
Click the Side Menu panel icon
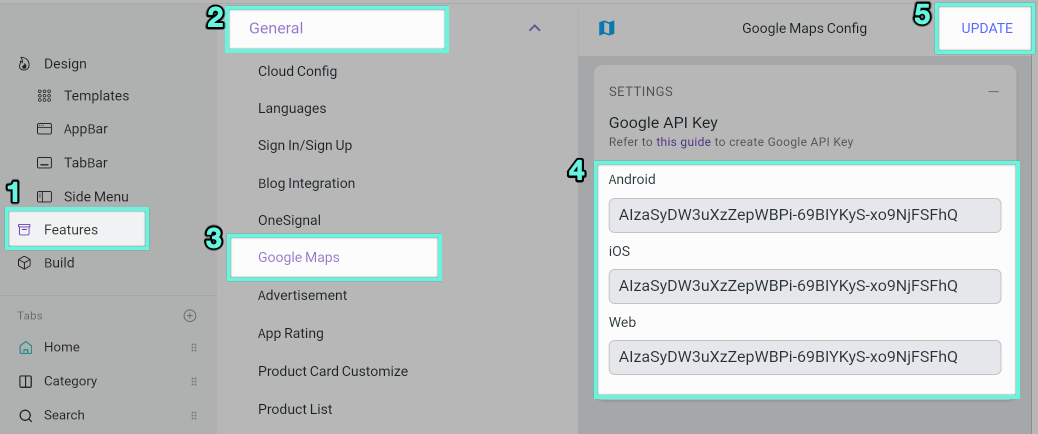[x=44, y=196]
